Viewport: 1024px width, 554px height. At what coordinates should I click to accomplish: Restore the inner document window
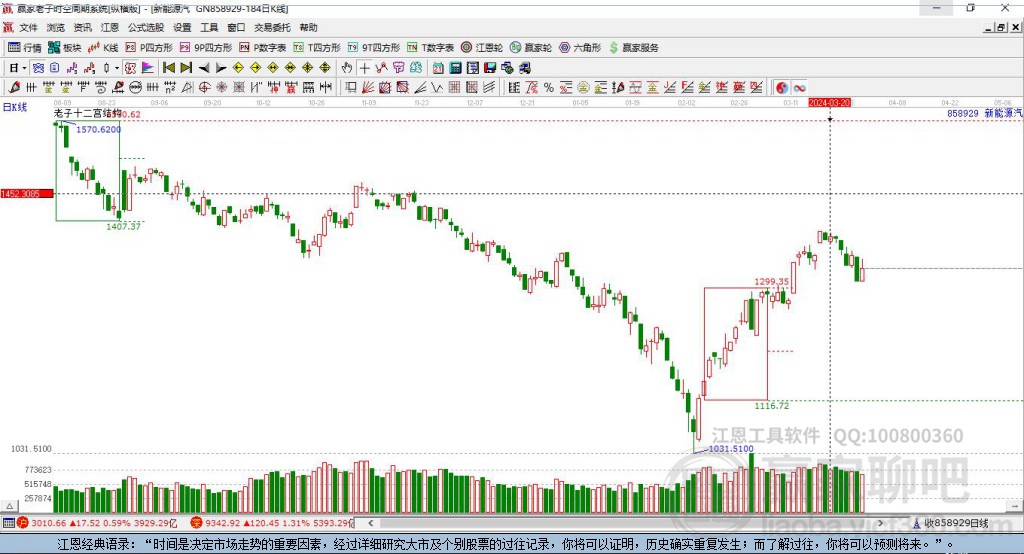[x=1001, y=27]
